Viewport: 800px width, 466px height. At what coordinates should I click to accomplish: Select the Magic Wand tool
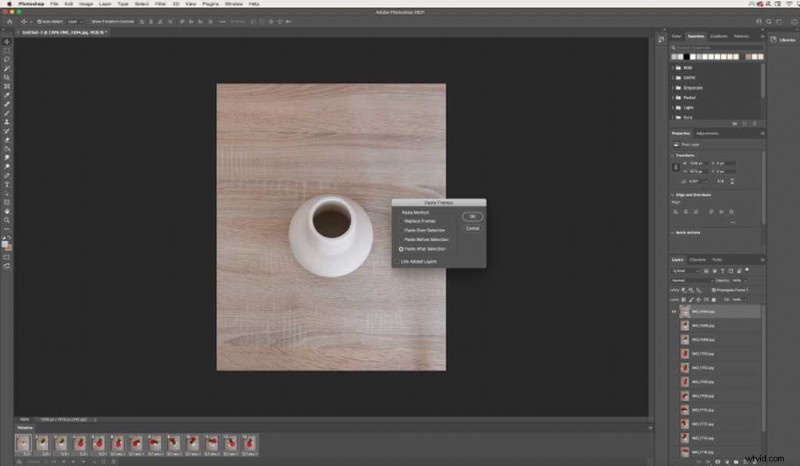click(7, 68)
